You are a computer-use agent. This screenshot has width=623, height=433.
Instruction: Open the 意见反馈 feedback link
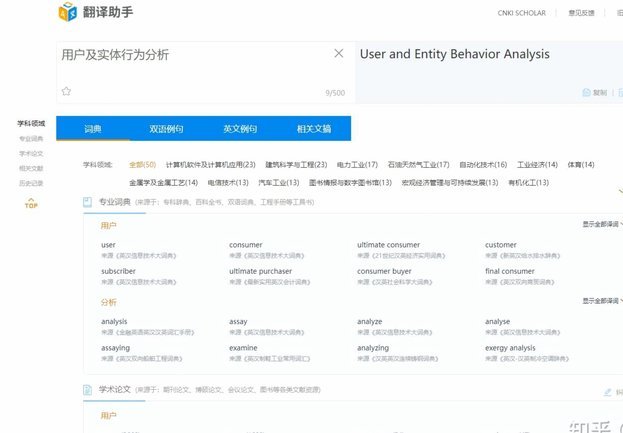pyautogui.click(x=581, y=13)
